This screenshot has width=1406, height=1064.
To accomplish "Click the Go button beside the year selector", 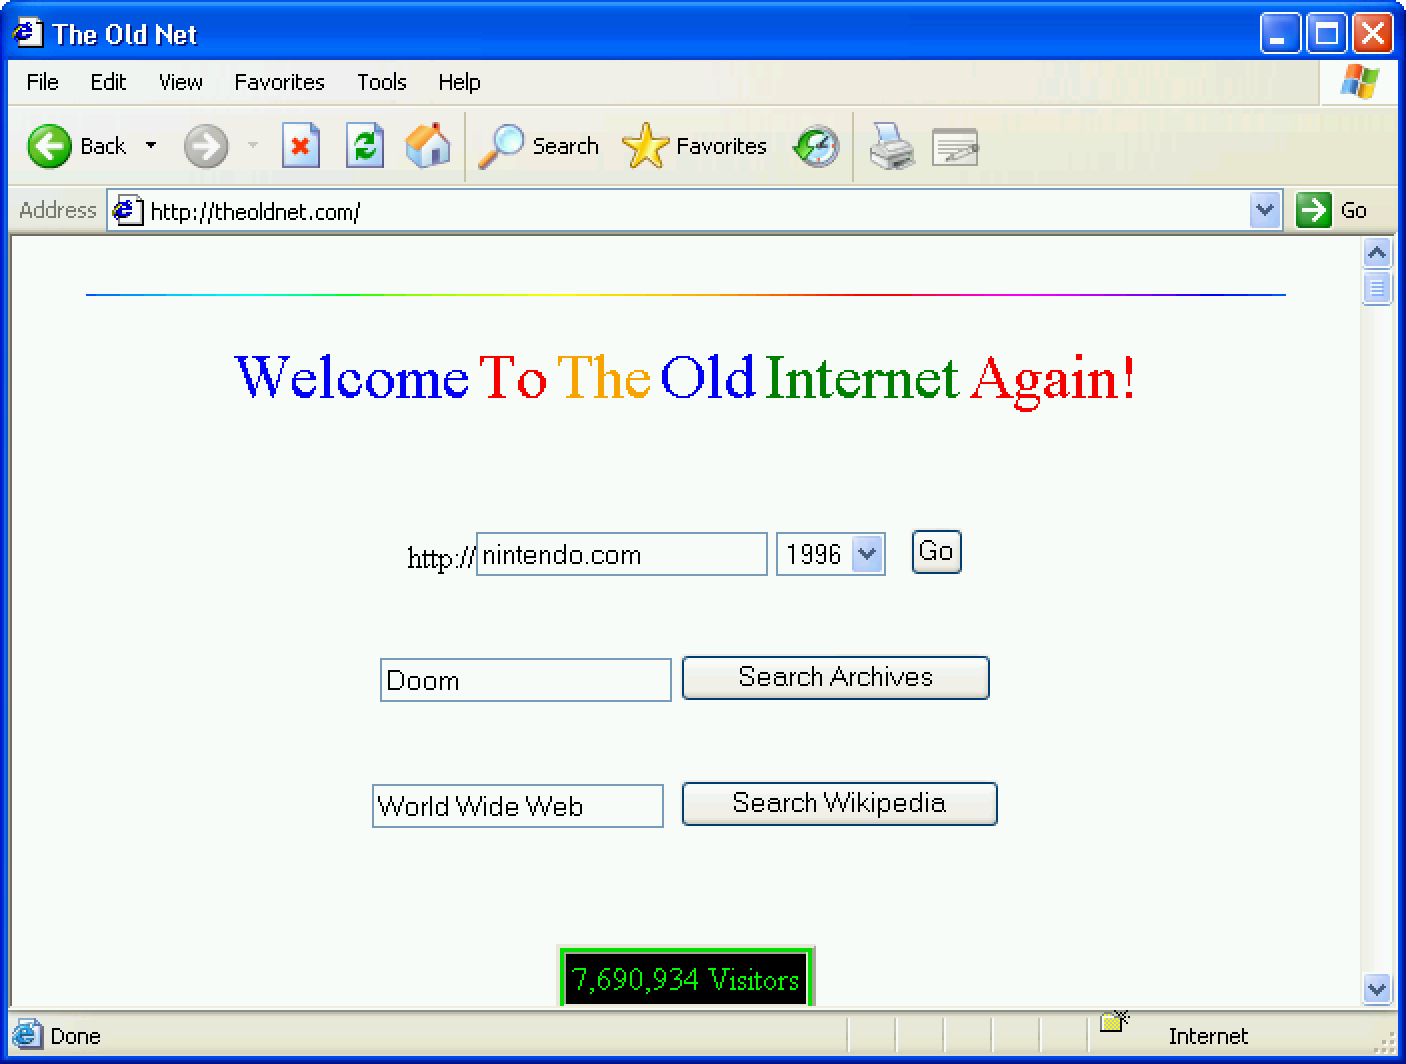I will click(936, 552).
